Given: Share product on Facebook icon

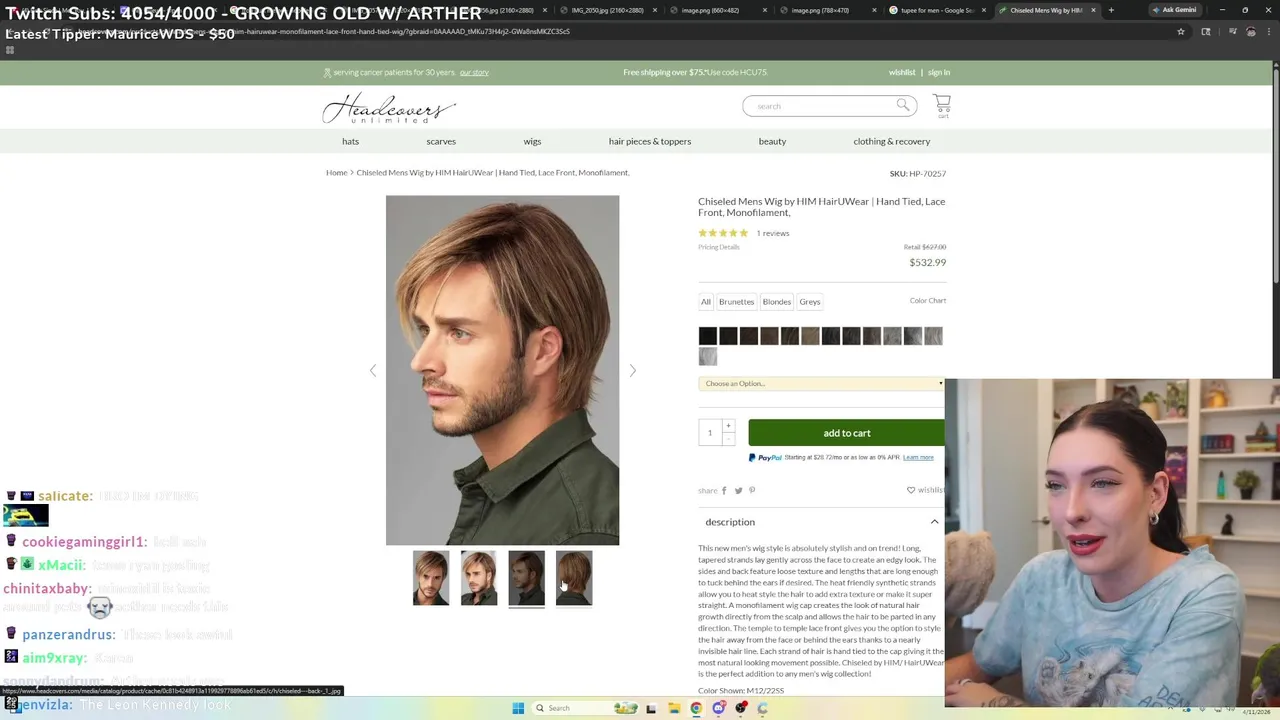Looking at the screenshot, I should click(x=724, y=490).
